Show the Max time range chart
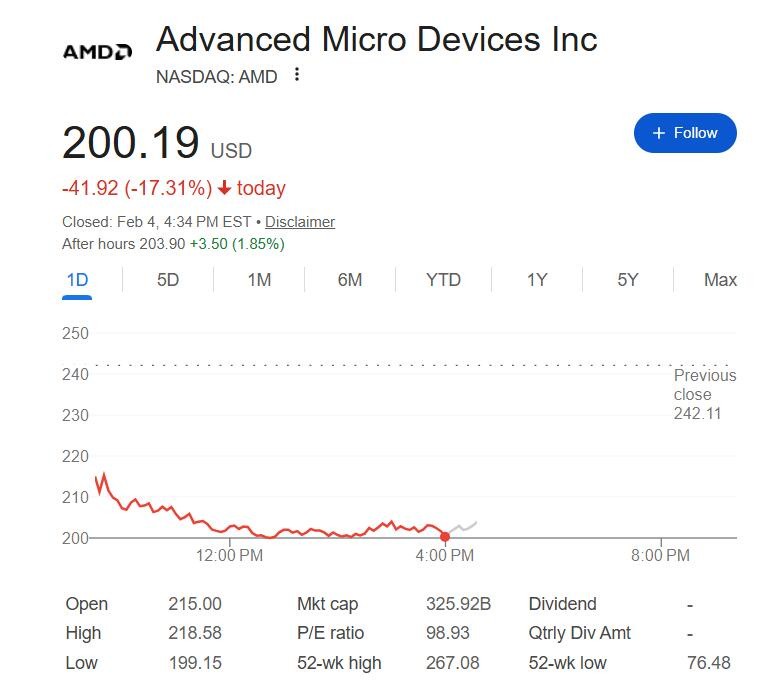The image size is (757, 687). 720,280
